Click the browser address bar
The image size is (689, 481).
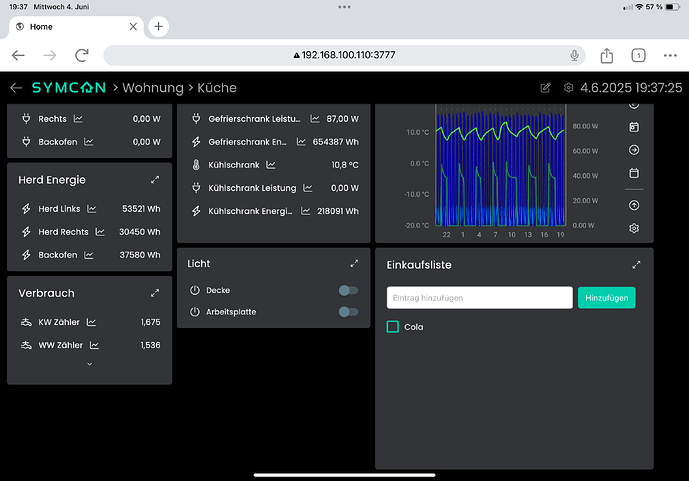coord(344,55)
